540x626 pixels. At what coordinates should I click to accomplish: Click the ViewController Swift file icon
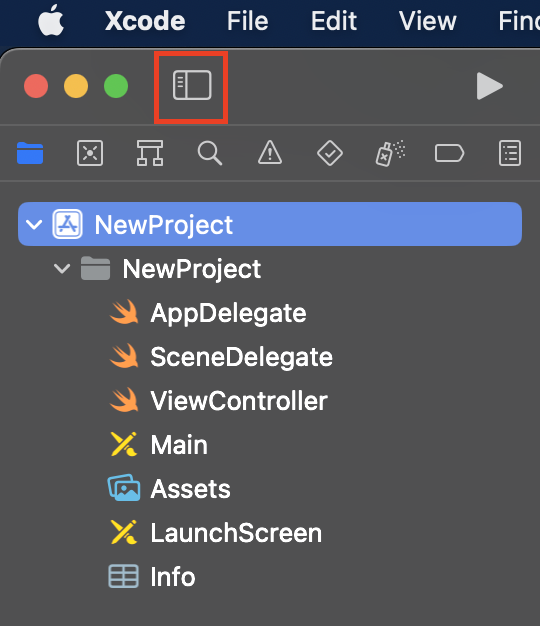pos(124,400)
